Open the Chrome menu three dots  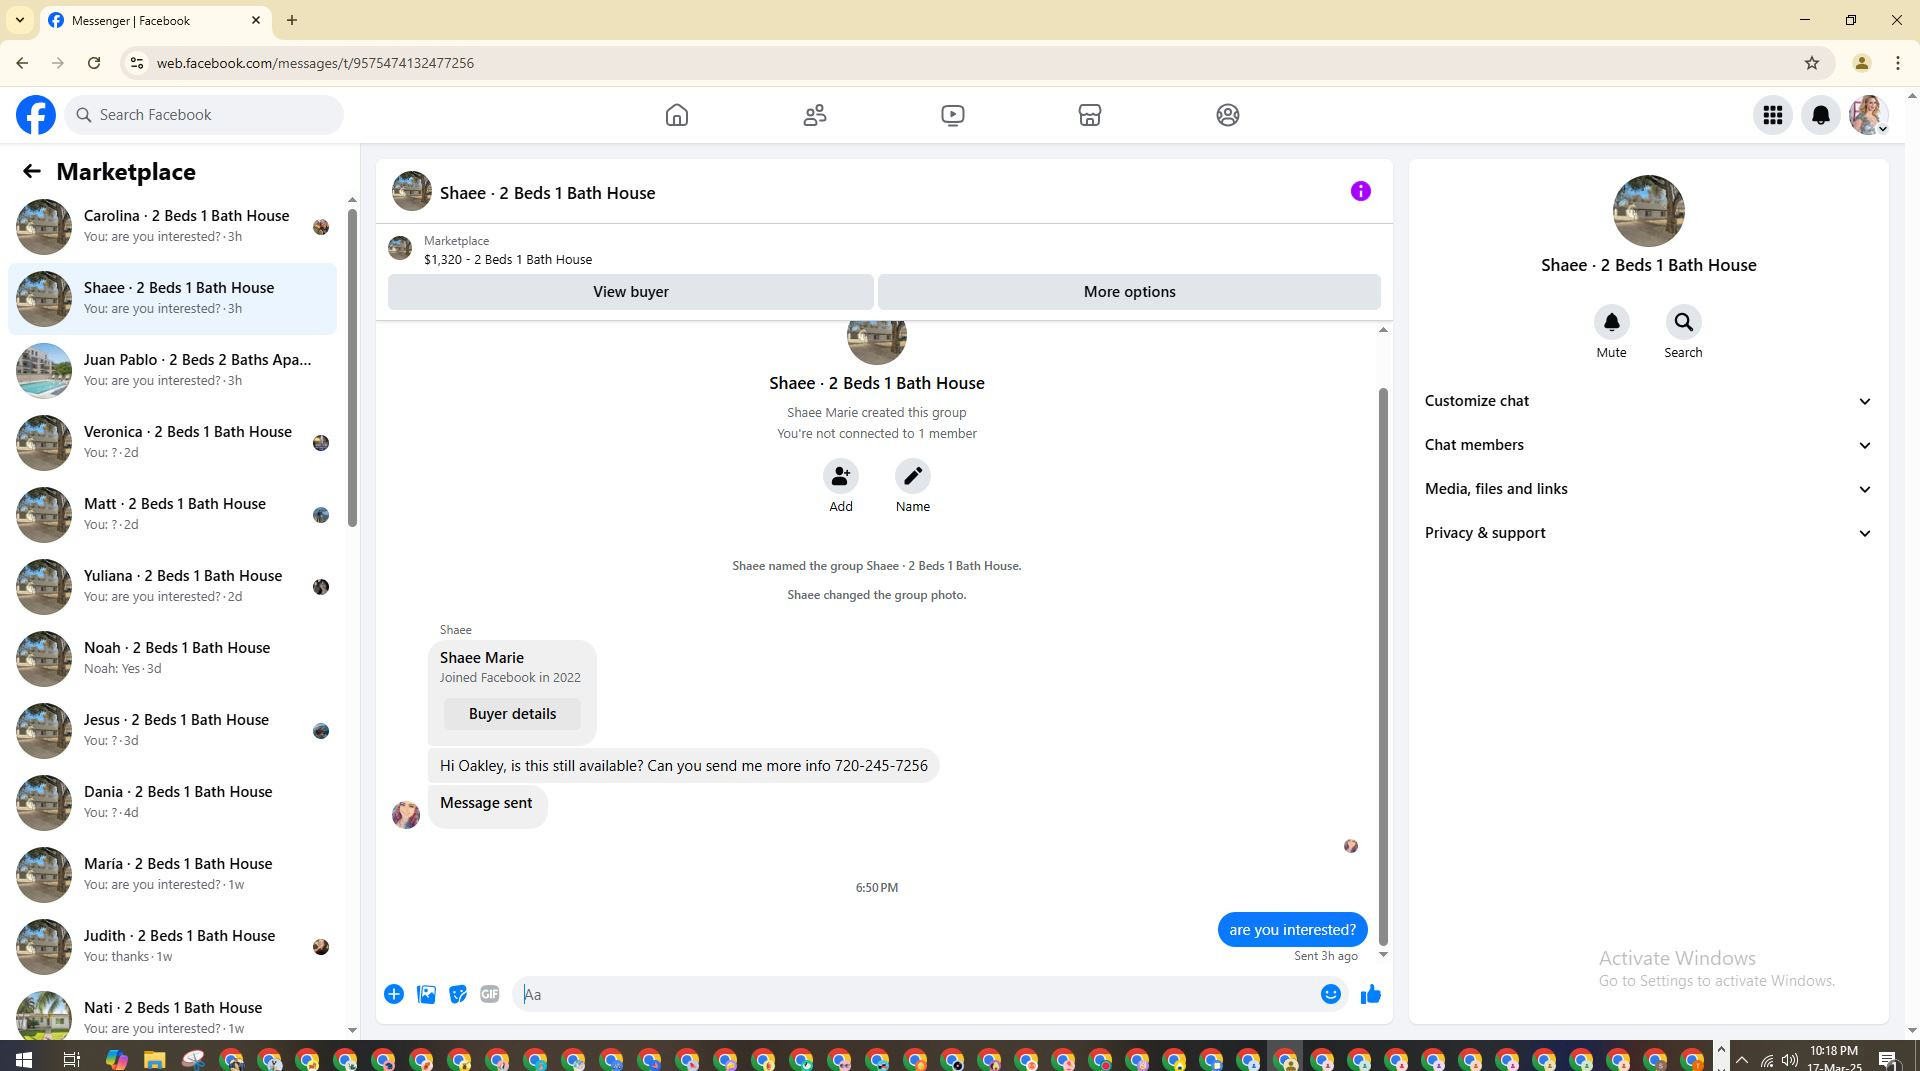1898,63
